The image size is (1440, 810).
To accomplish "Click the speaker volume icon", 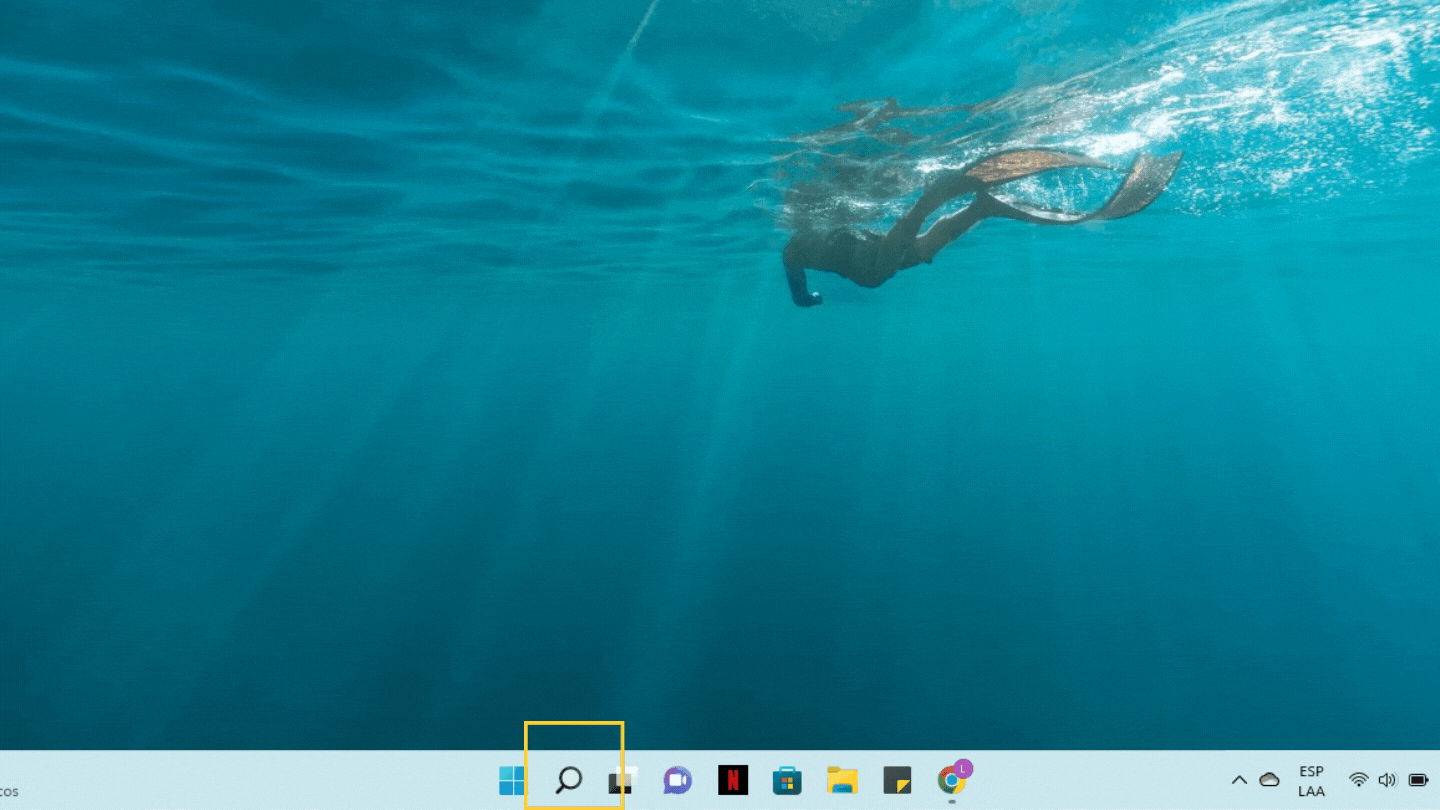I will pos(1387,780).
